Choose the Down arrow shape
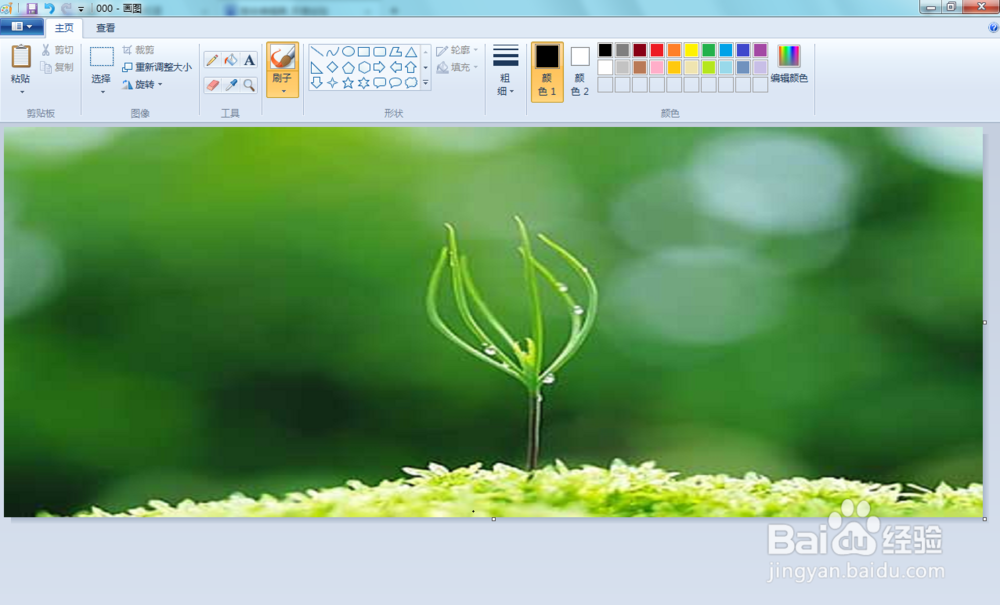 click(317, 82)
